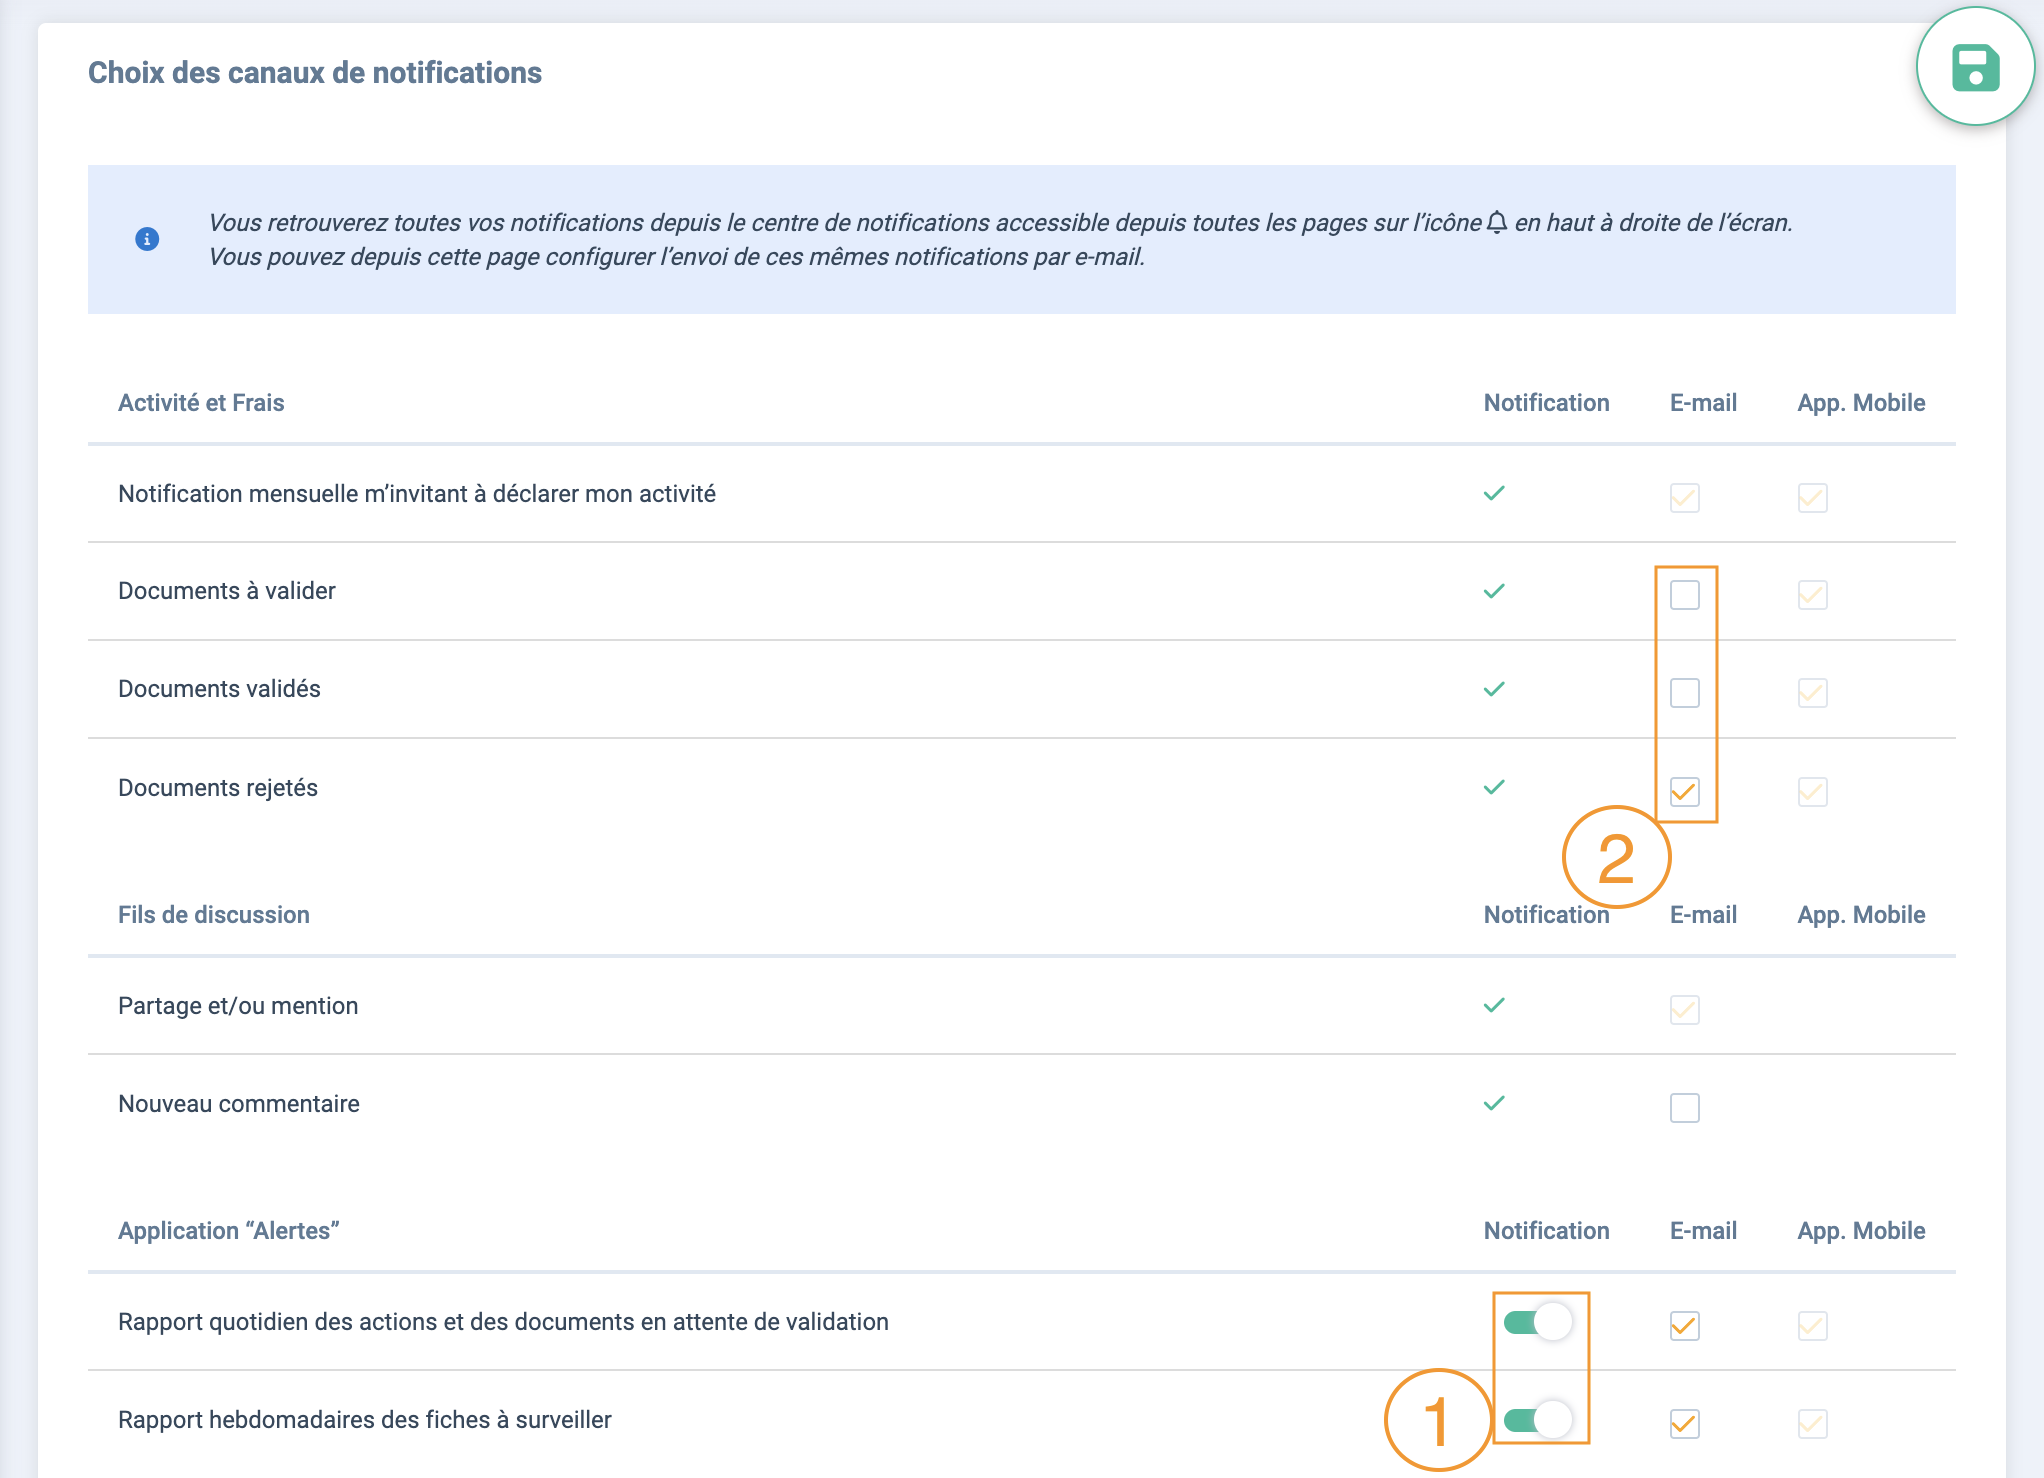Click the Fils de discussion section header
Image resolution: width=2044 pixels, height=1478 pixels.
coord(214,915)
